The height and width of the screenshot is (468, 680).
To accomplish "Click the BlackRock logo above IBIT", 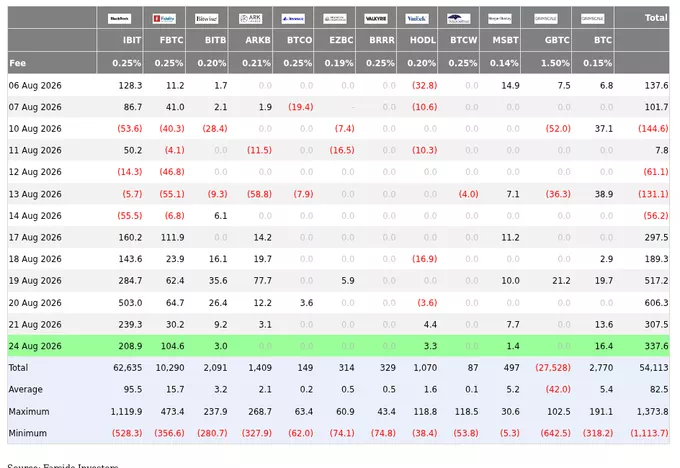I will click(x=119, y=19).
